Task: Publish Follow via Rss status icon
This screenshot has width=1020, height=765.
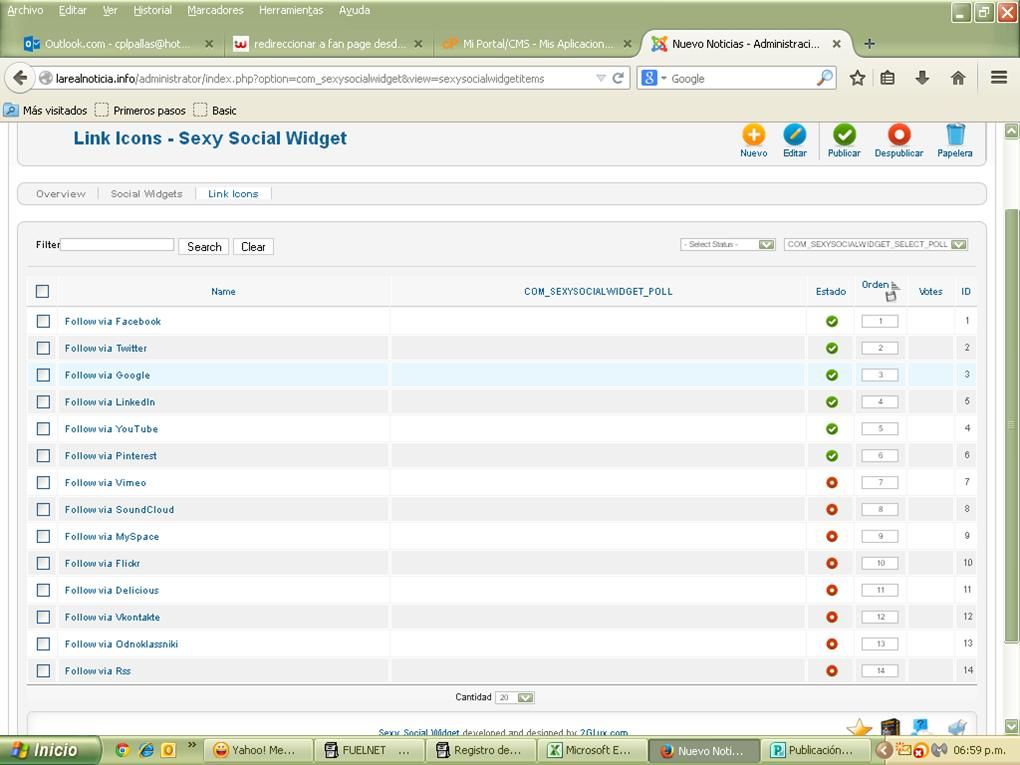Action: click(x=831, y=671)
